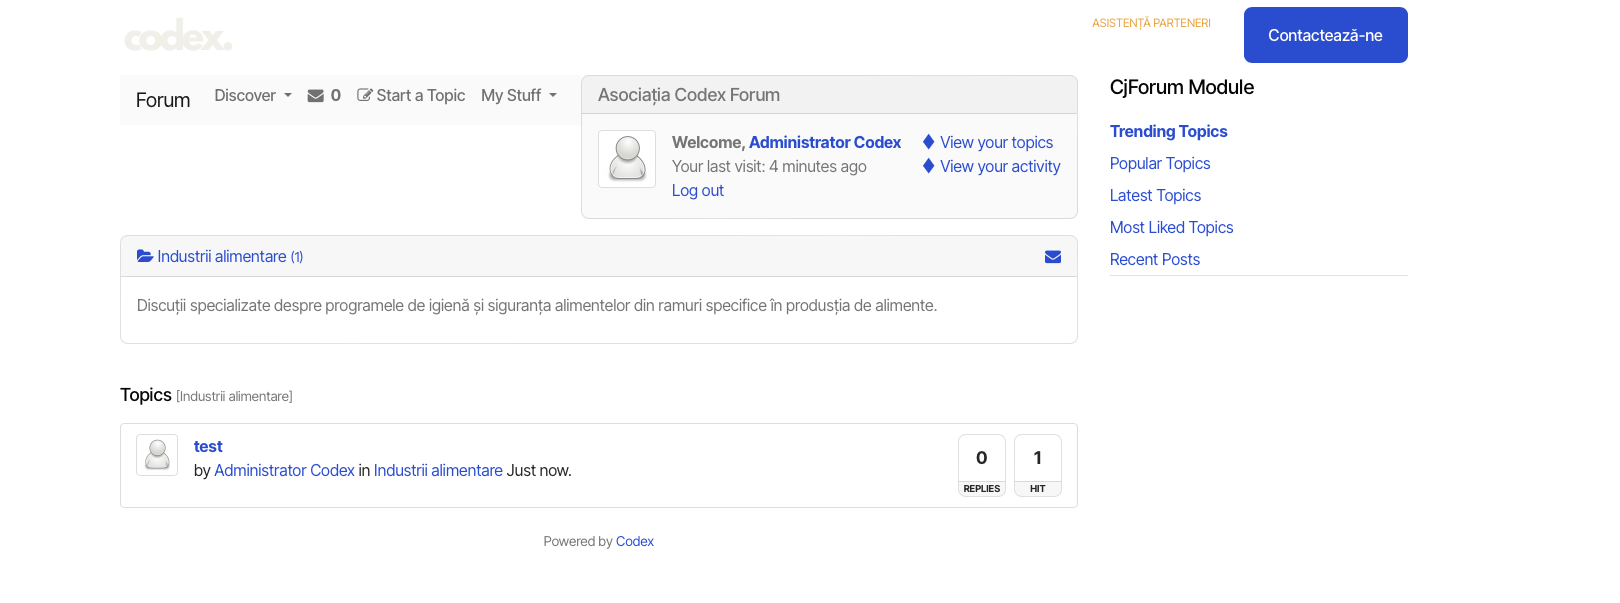Click the author avatar beside the test topic
The width and height of the screenshot is (1620, 603).
click(157, 455)
